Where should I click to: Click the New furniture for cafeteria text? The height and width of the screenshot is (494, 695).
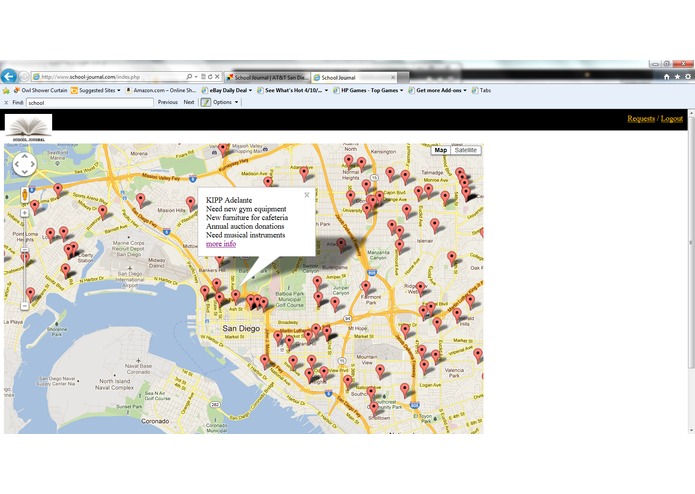(x=247, y=218)
